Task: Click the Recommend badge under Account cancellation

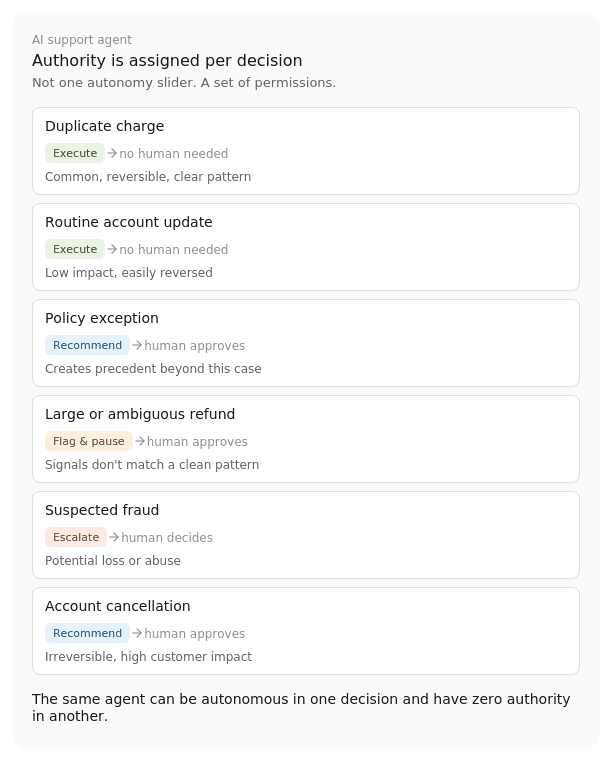Action: pos(87,633)
